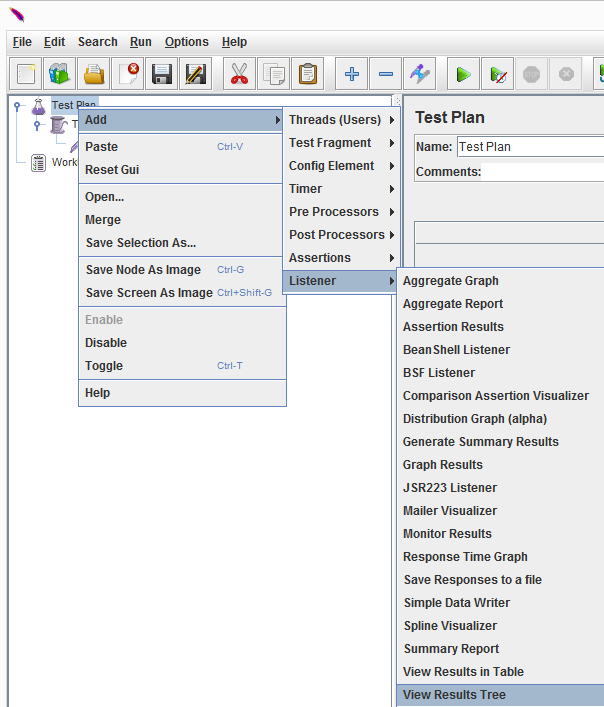
Task: Expand the Add submenu entry
Action: point(180,120)
